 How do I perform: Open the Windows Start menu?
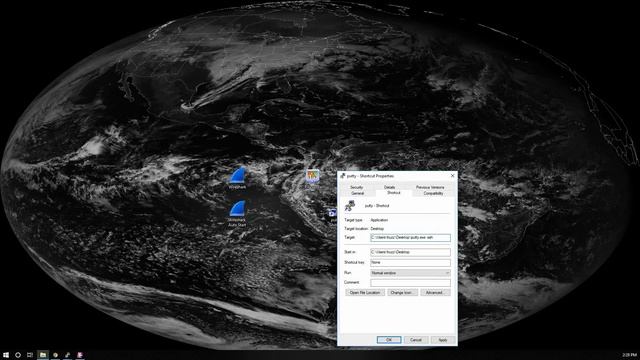pos(6,355)
